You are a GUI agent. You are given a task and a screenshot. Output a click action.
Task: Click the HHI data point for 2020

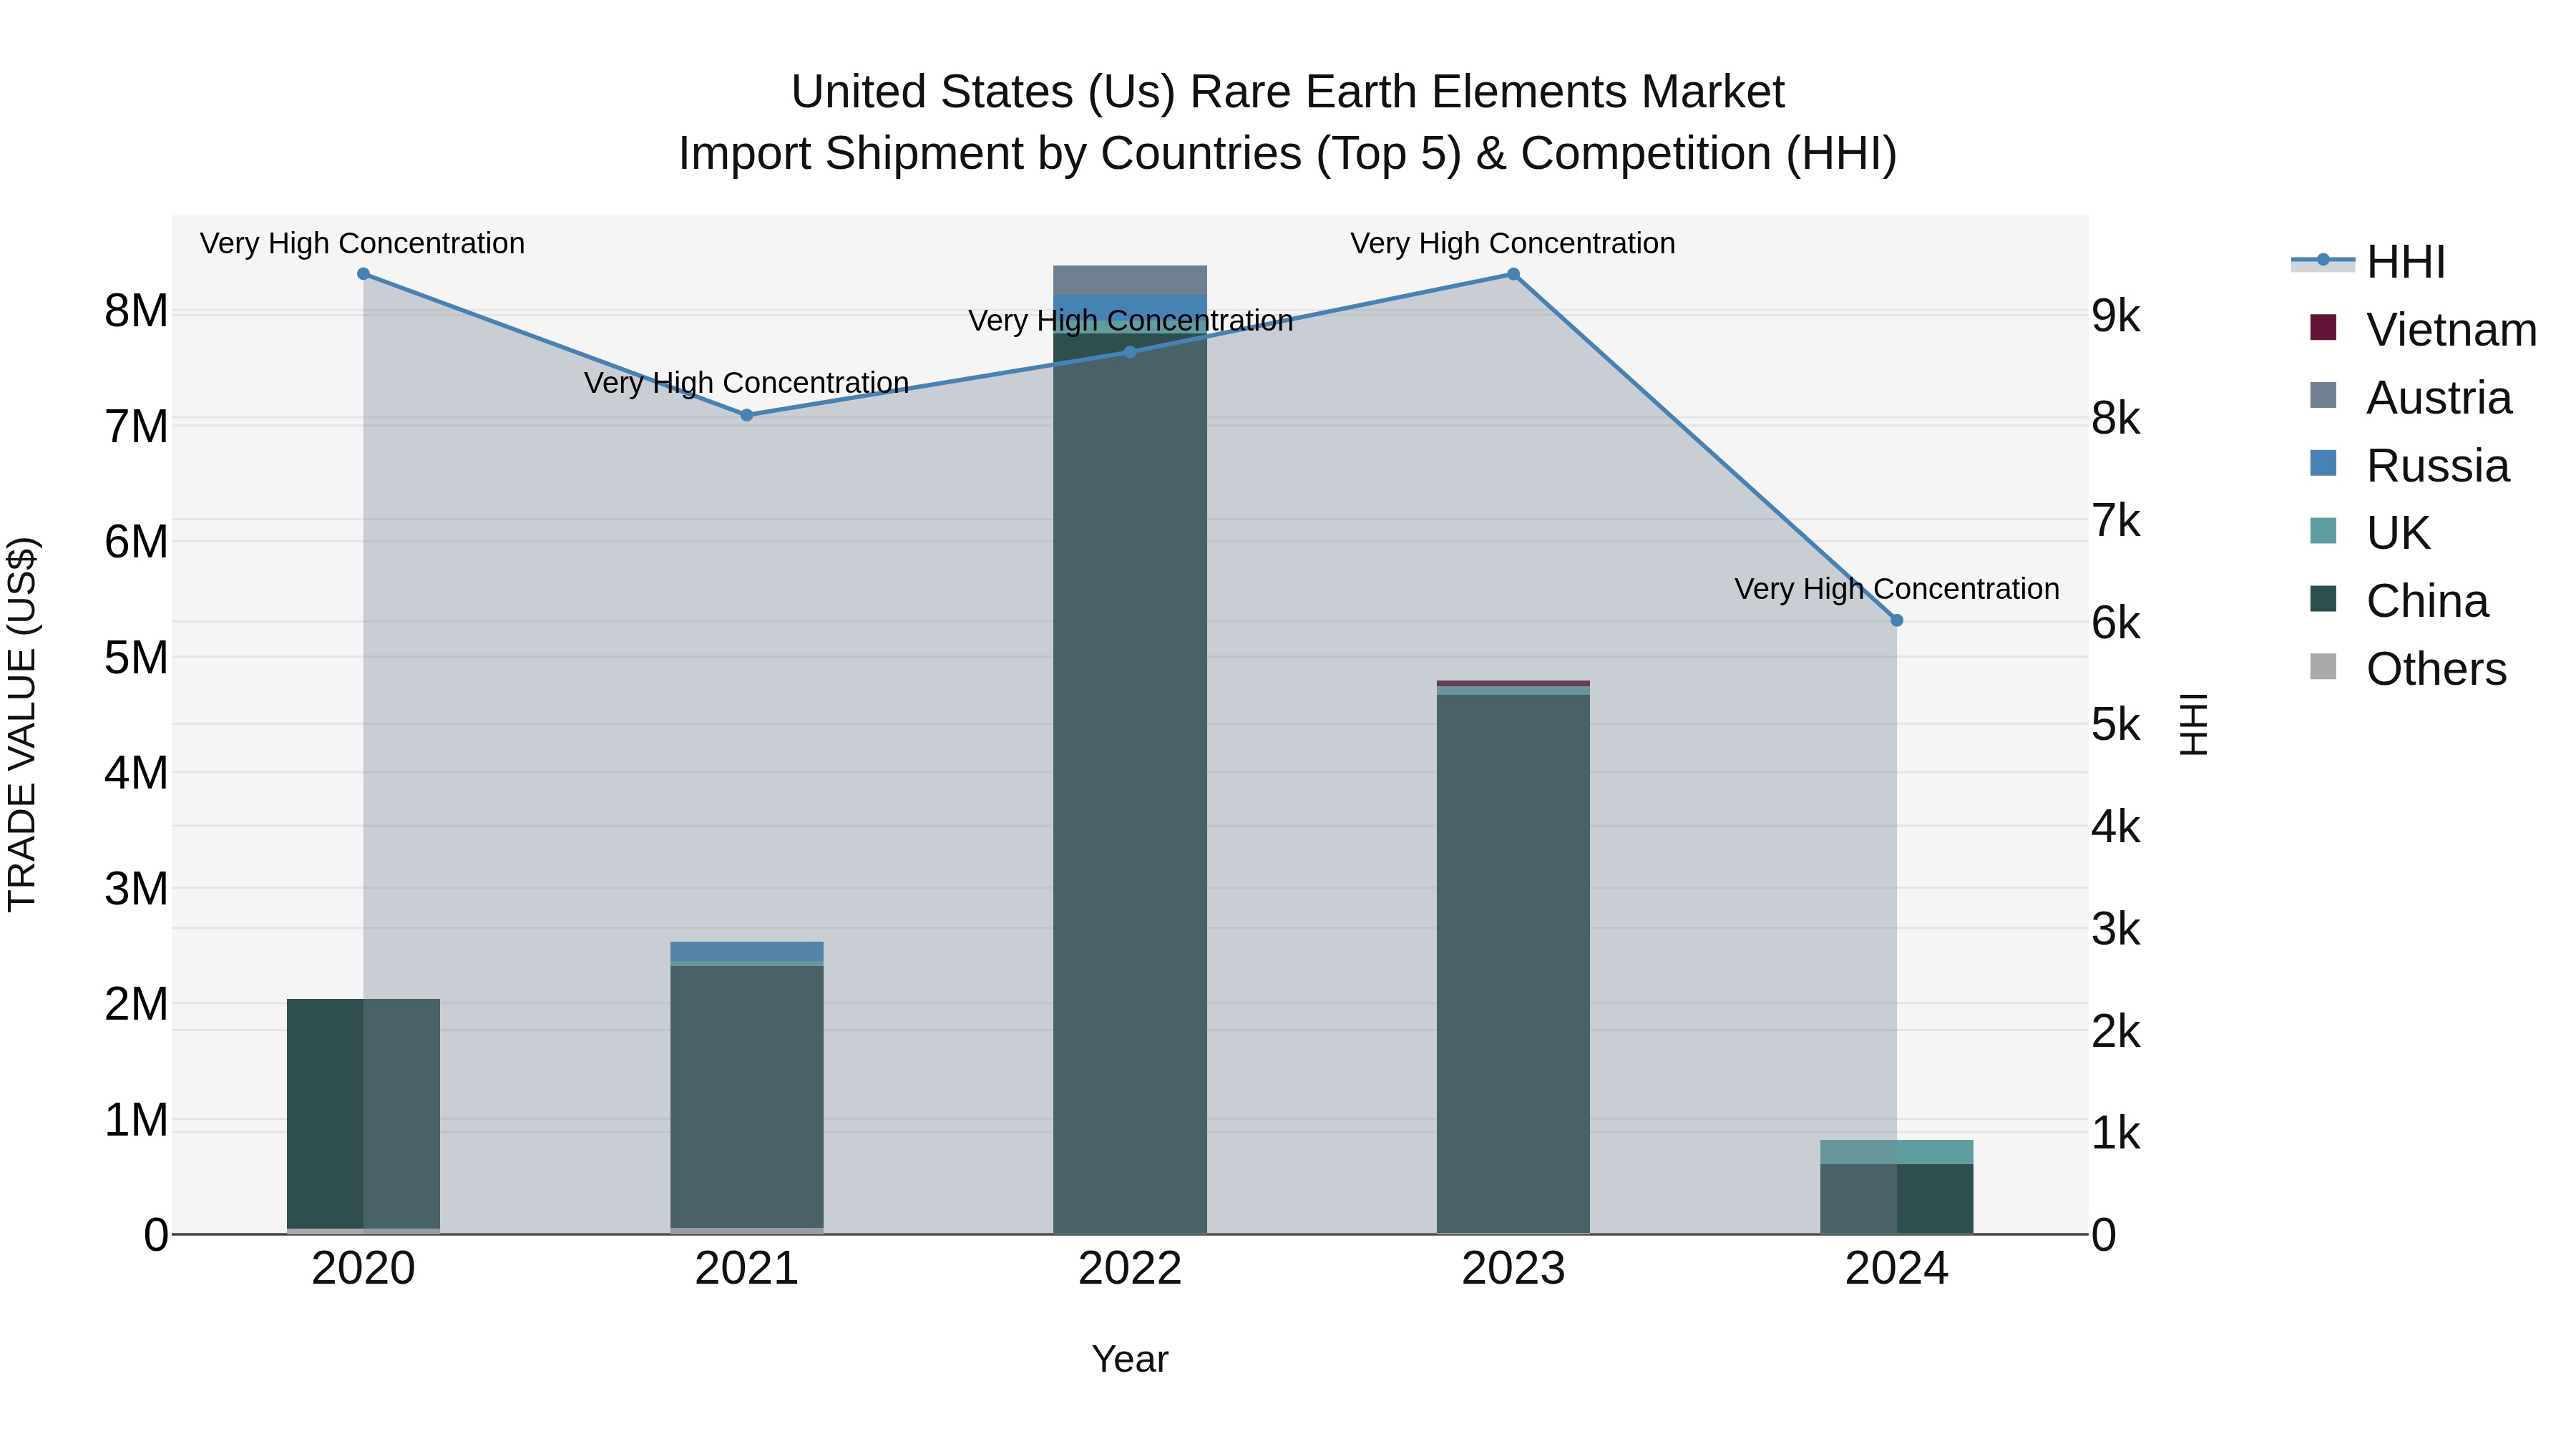tap(363, 274)
